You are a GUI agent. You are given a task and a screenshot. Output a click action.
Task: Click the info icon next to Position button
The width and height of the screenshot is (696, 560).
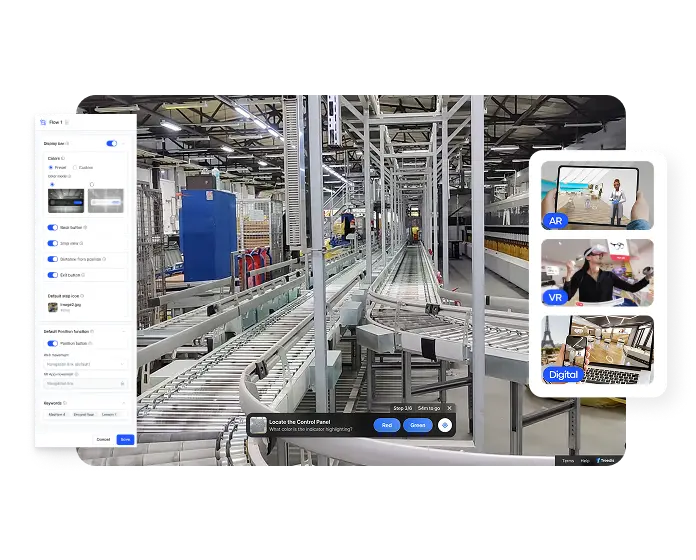pyautogui.click(x=90, y=343)
